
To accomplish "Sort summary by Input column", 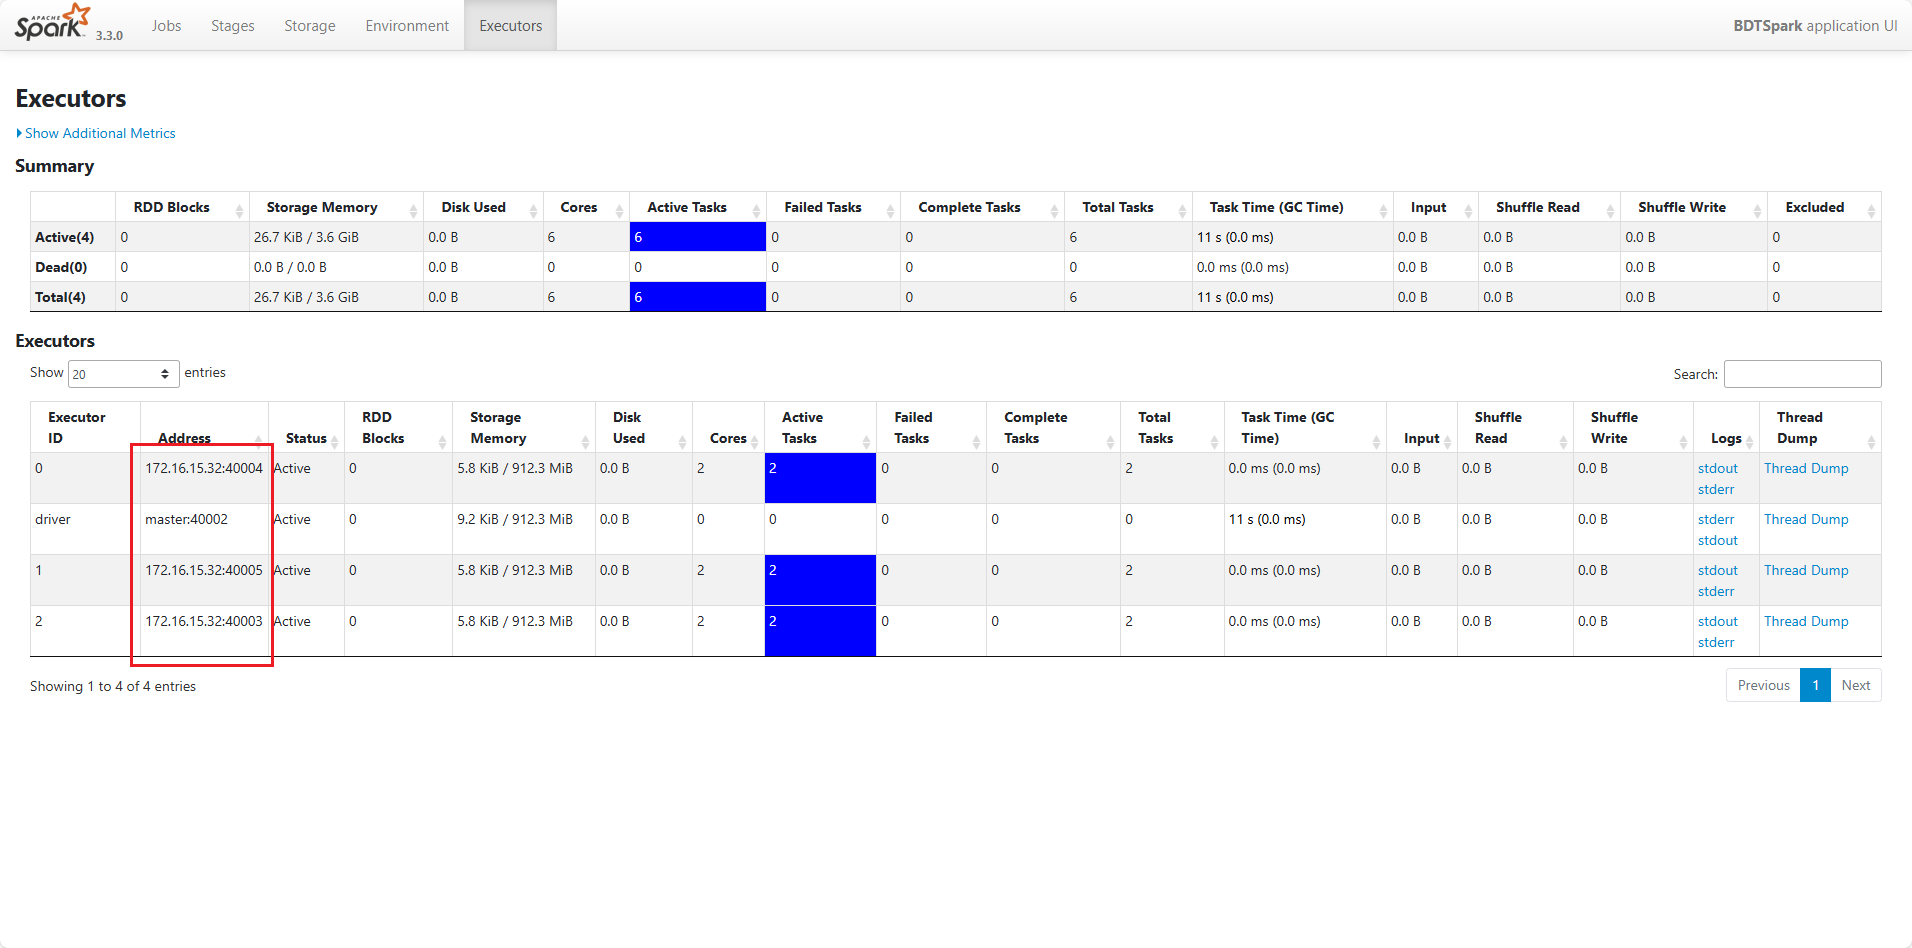I will (1435, 207).
